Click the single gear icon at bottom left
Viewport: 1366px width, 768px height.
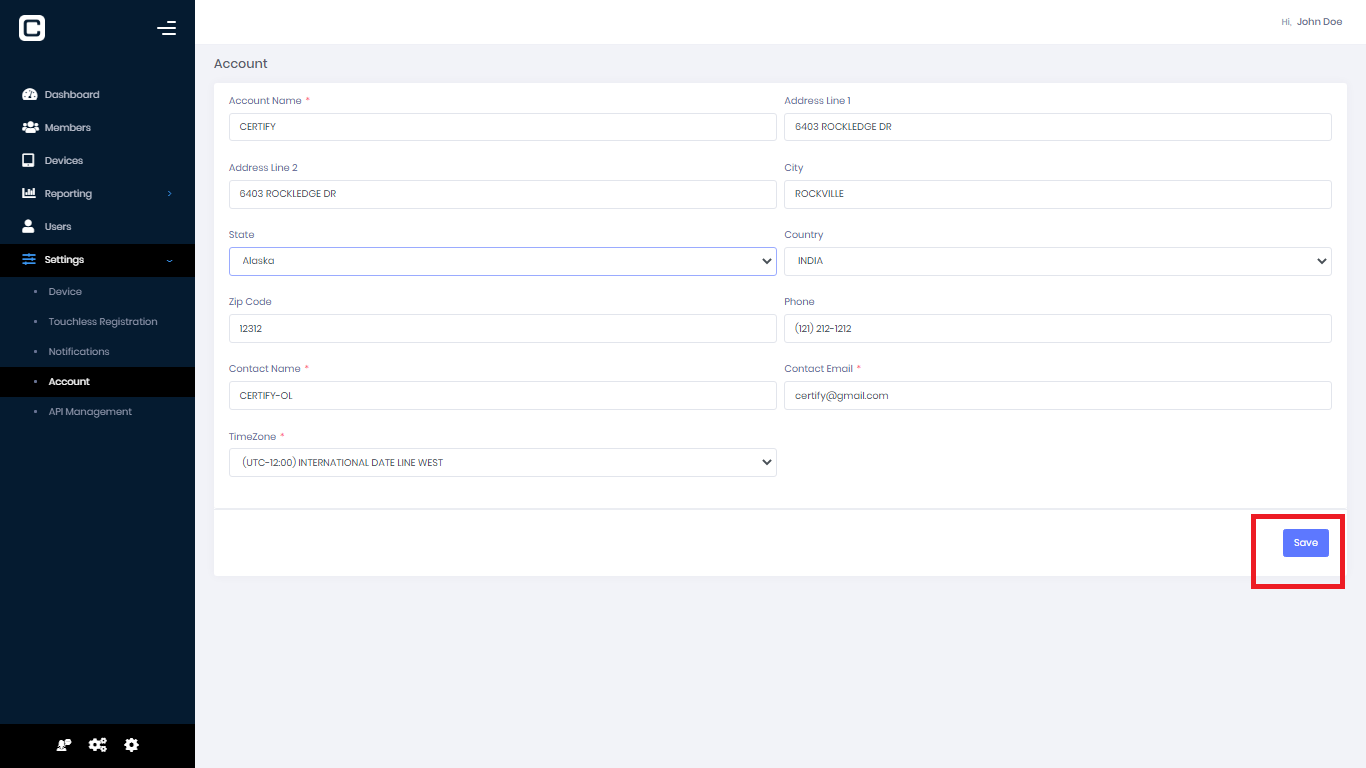pyautogui.click(x=131, y=745)
